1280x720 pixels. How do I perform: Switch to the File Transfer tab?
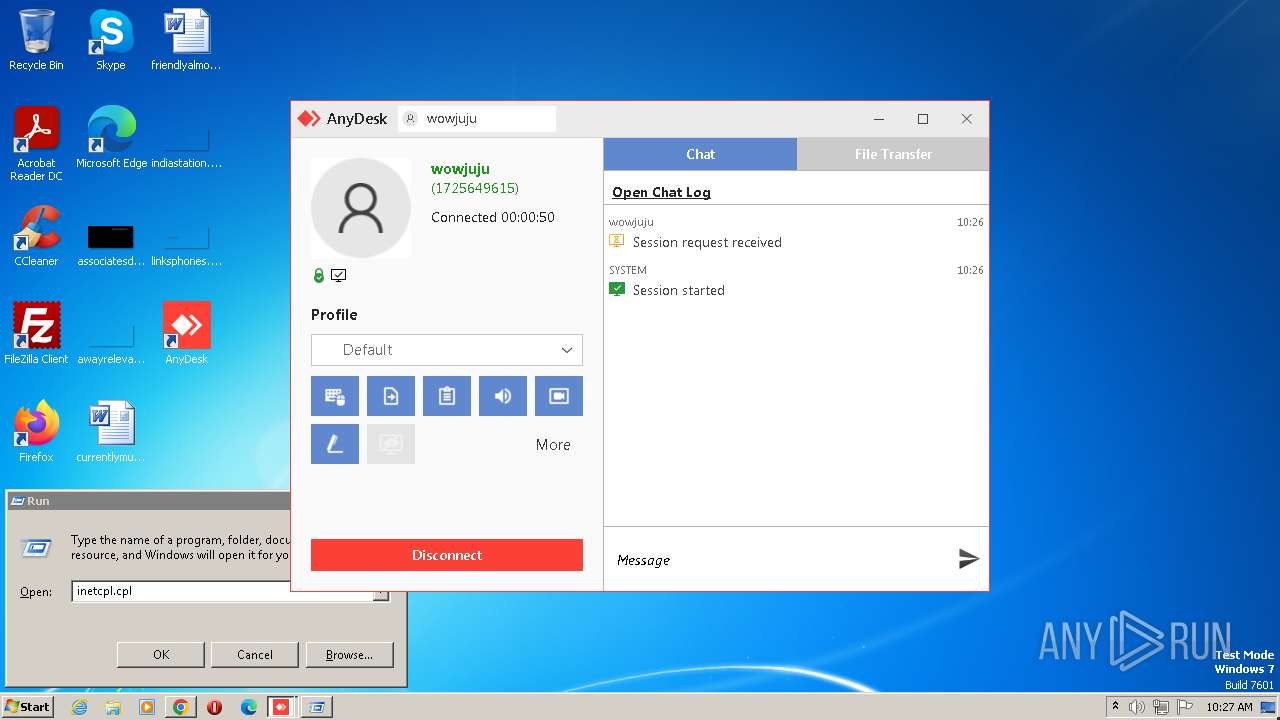coord(893,154)
